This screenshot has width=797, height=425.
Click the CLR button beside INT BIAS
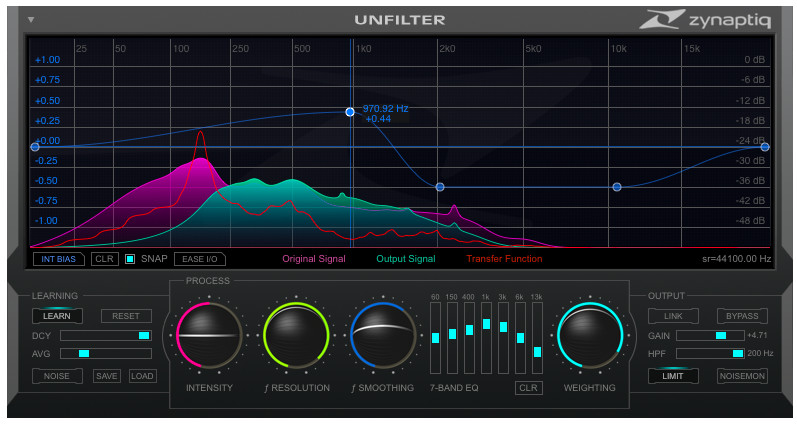coord(105,259)
